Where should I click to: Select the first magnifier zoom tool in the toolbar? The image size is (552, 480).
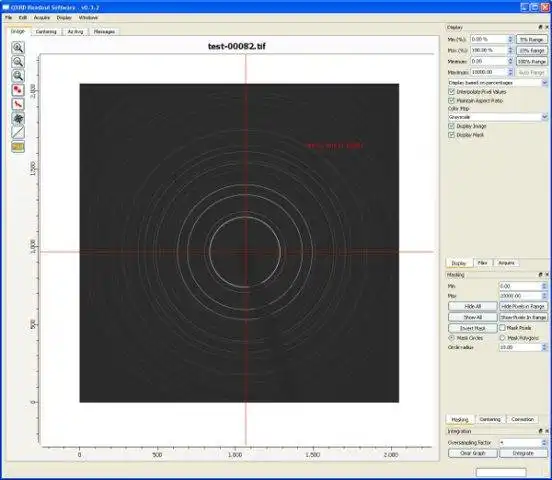(x=18, y=47)
